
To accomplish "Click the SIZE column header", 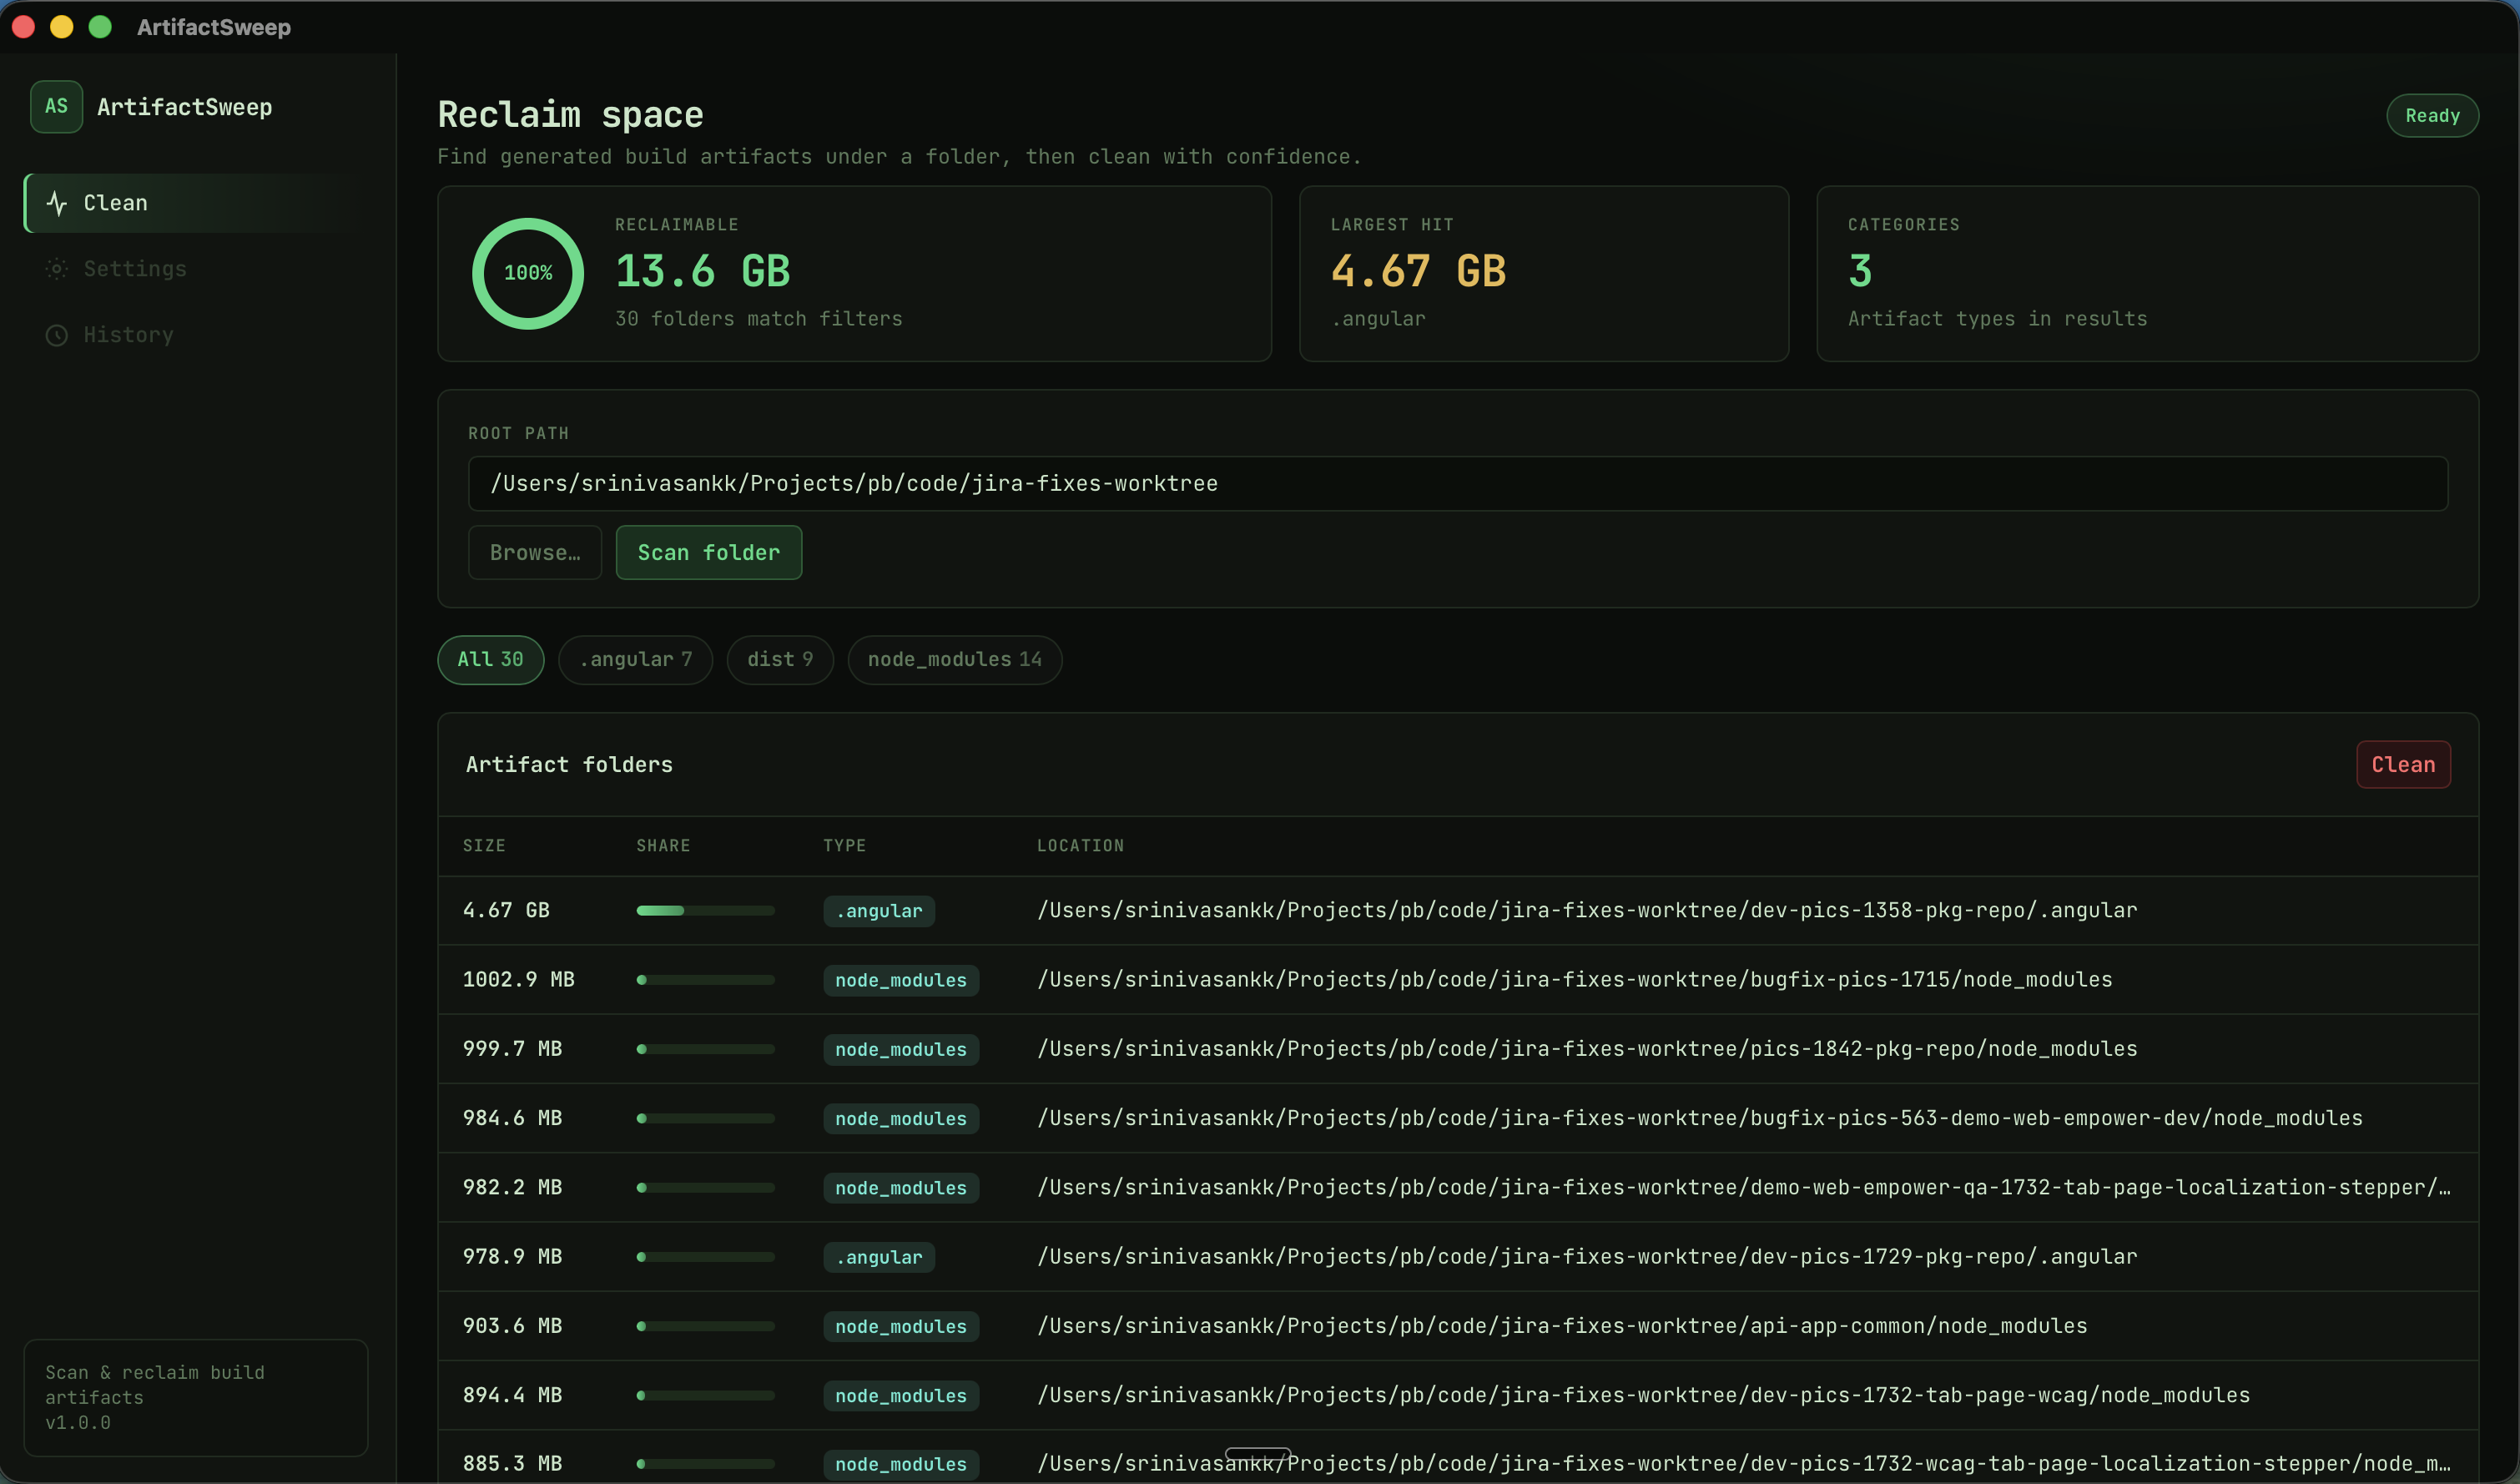I will 484,846.
